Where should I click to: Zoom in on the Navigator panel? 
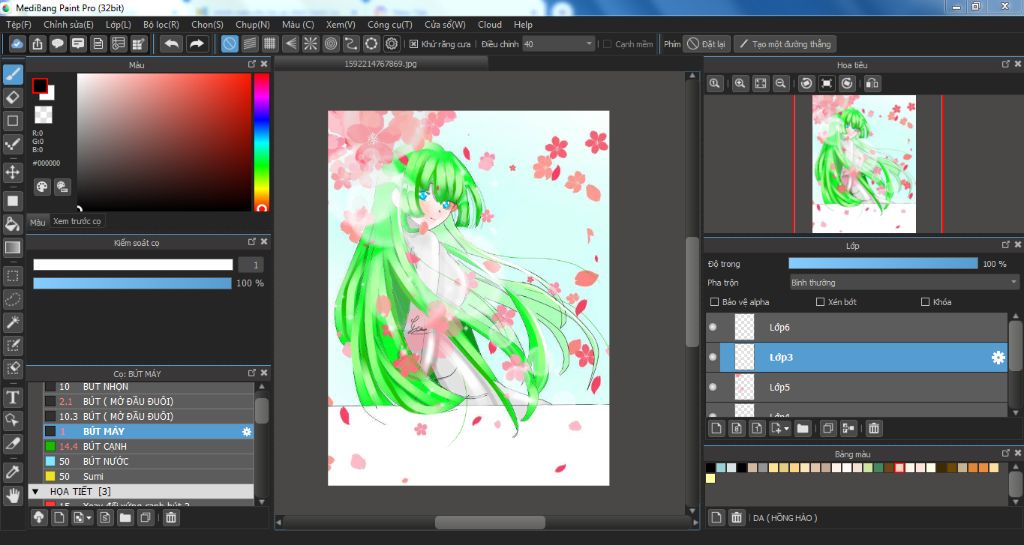[x=740, y=84]
